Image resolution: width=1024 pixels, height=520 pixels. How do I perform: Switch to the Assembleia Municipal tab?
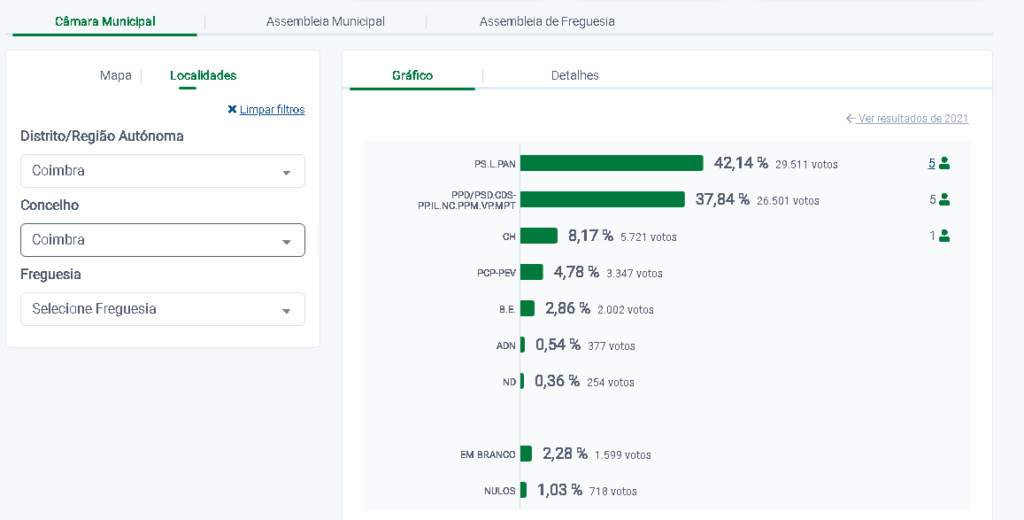325,21
